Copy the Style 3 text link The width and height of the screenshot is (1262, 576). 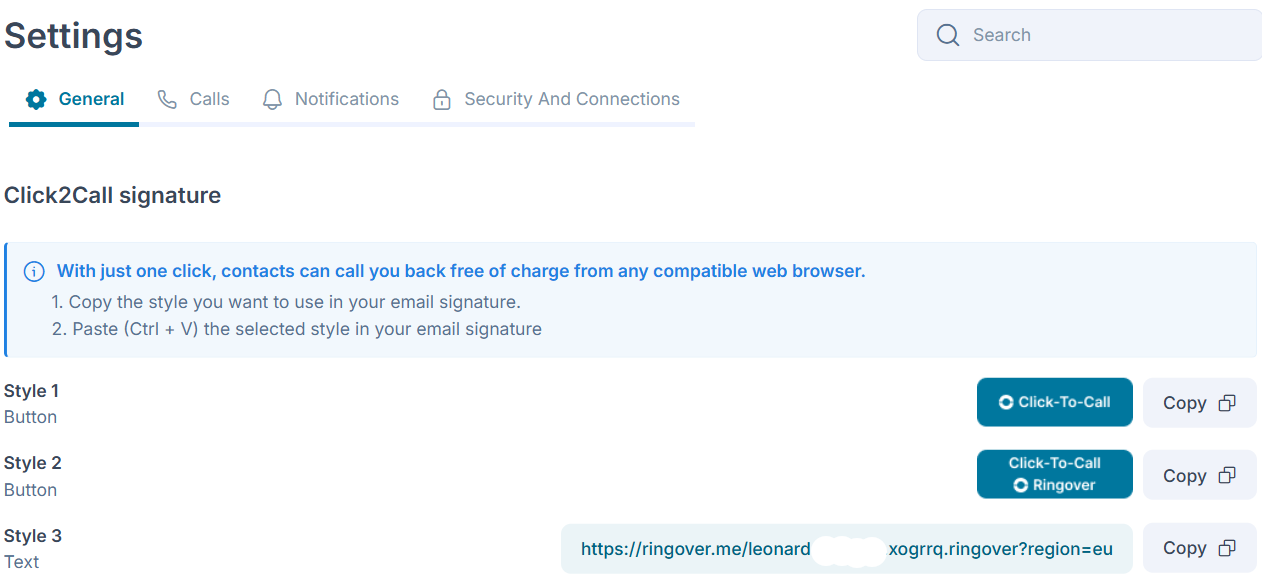tap(1199, 548)
